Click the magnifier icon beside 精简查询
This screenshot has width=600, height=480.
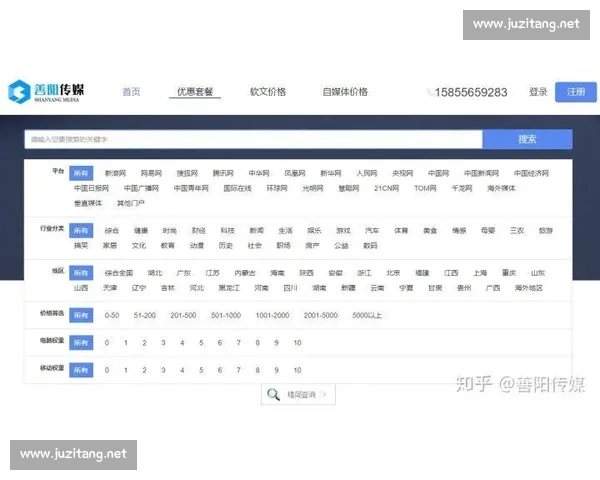tap(273, 394)
